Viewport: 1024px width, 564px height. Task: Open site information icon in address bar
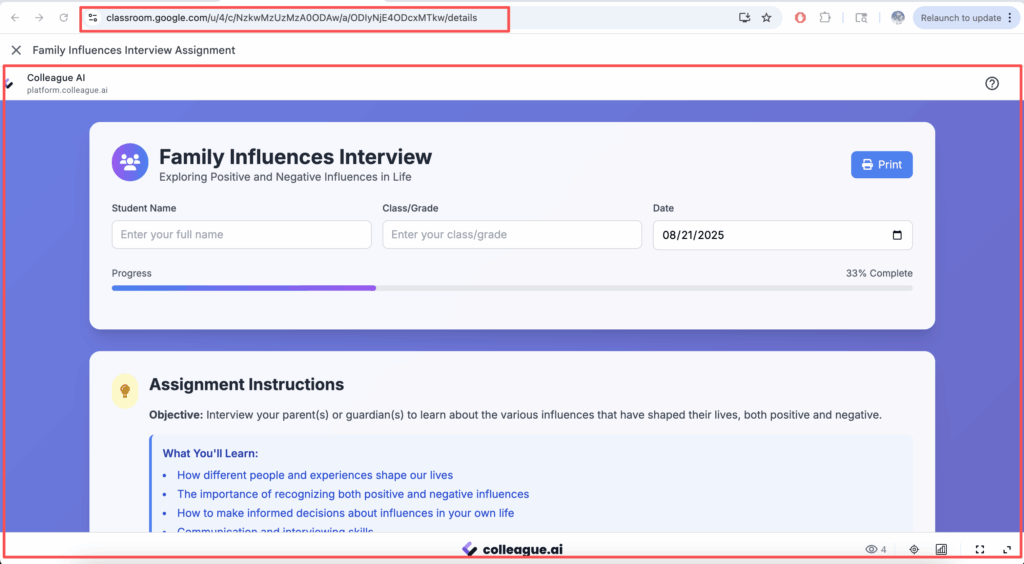[x=93, y=18]
